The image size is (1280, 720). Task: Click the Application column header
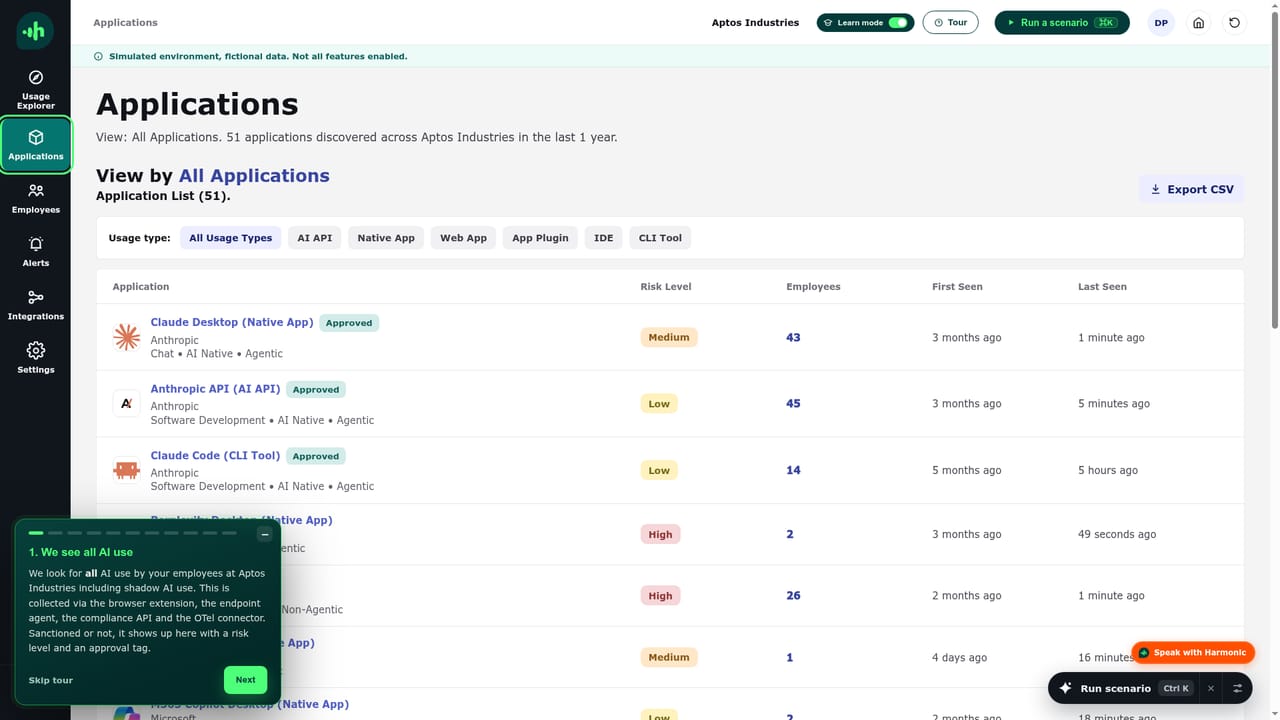pyautogui.click(x=141, y=287)
